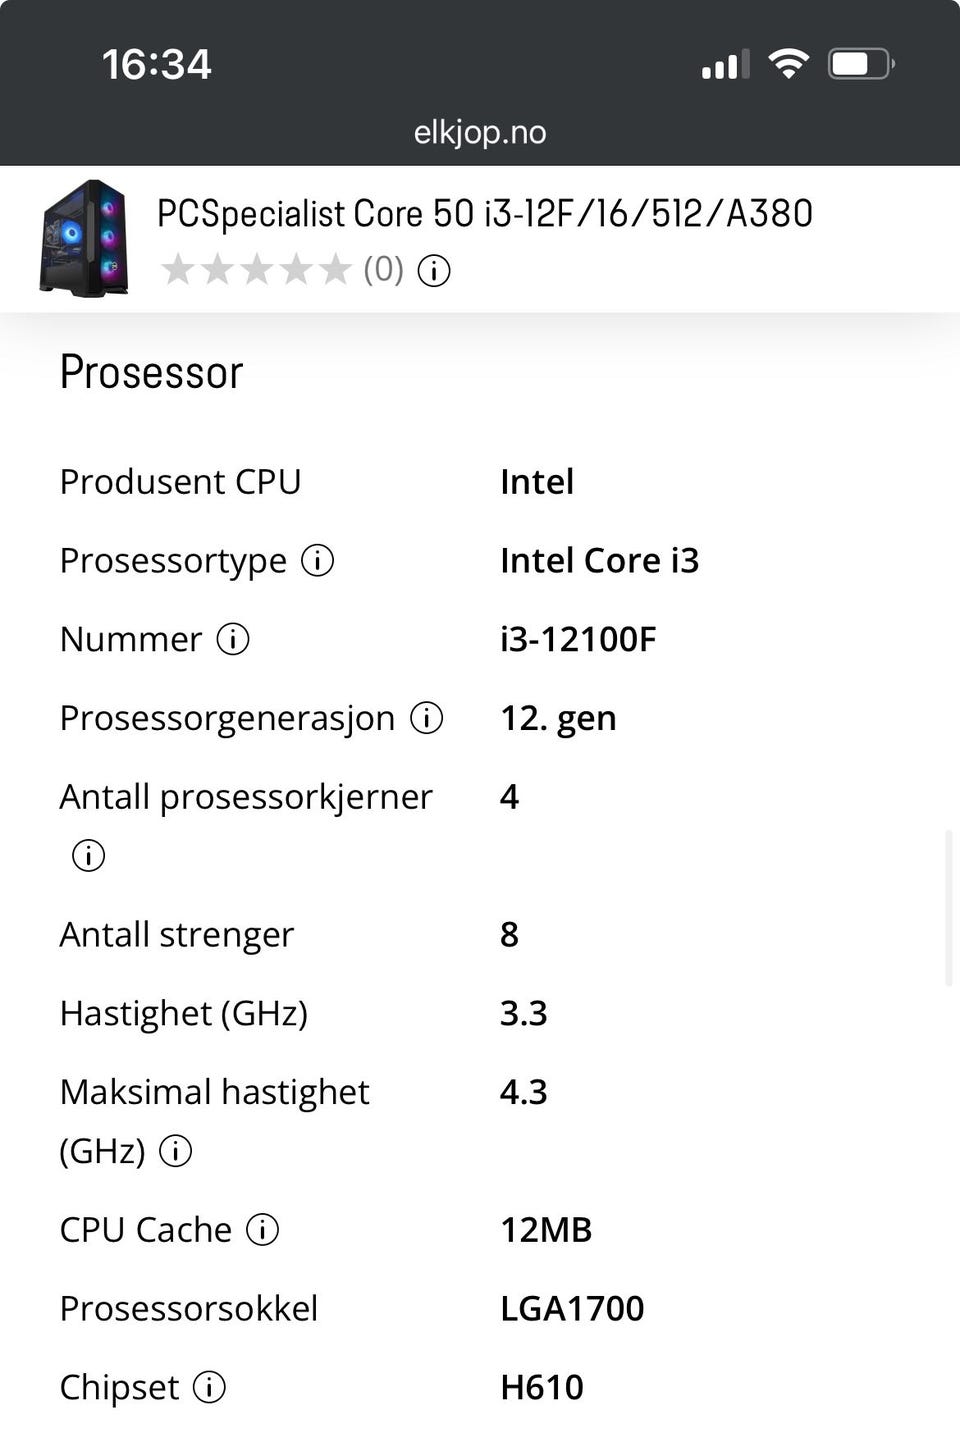Click the five-star rating display

point(256,270)
